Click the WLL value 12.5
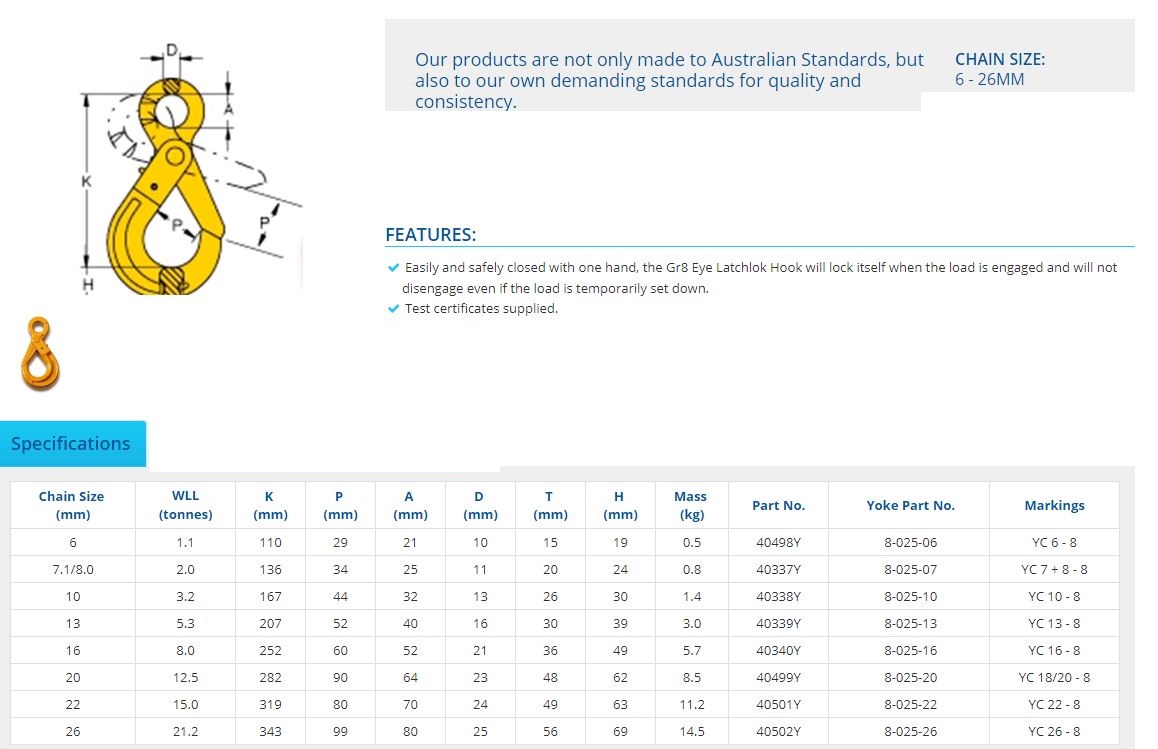This screenshot has height=749, width=1158. (185, 677)
